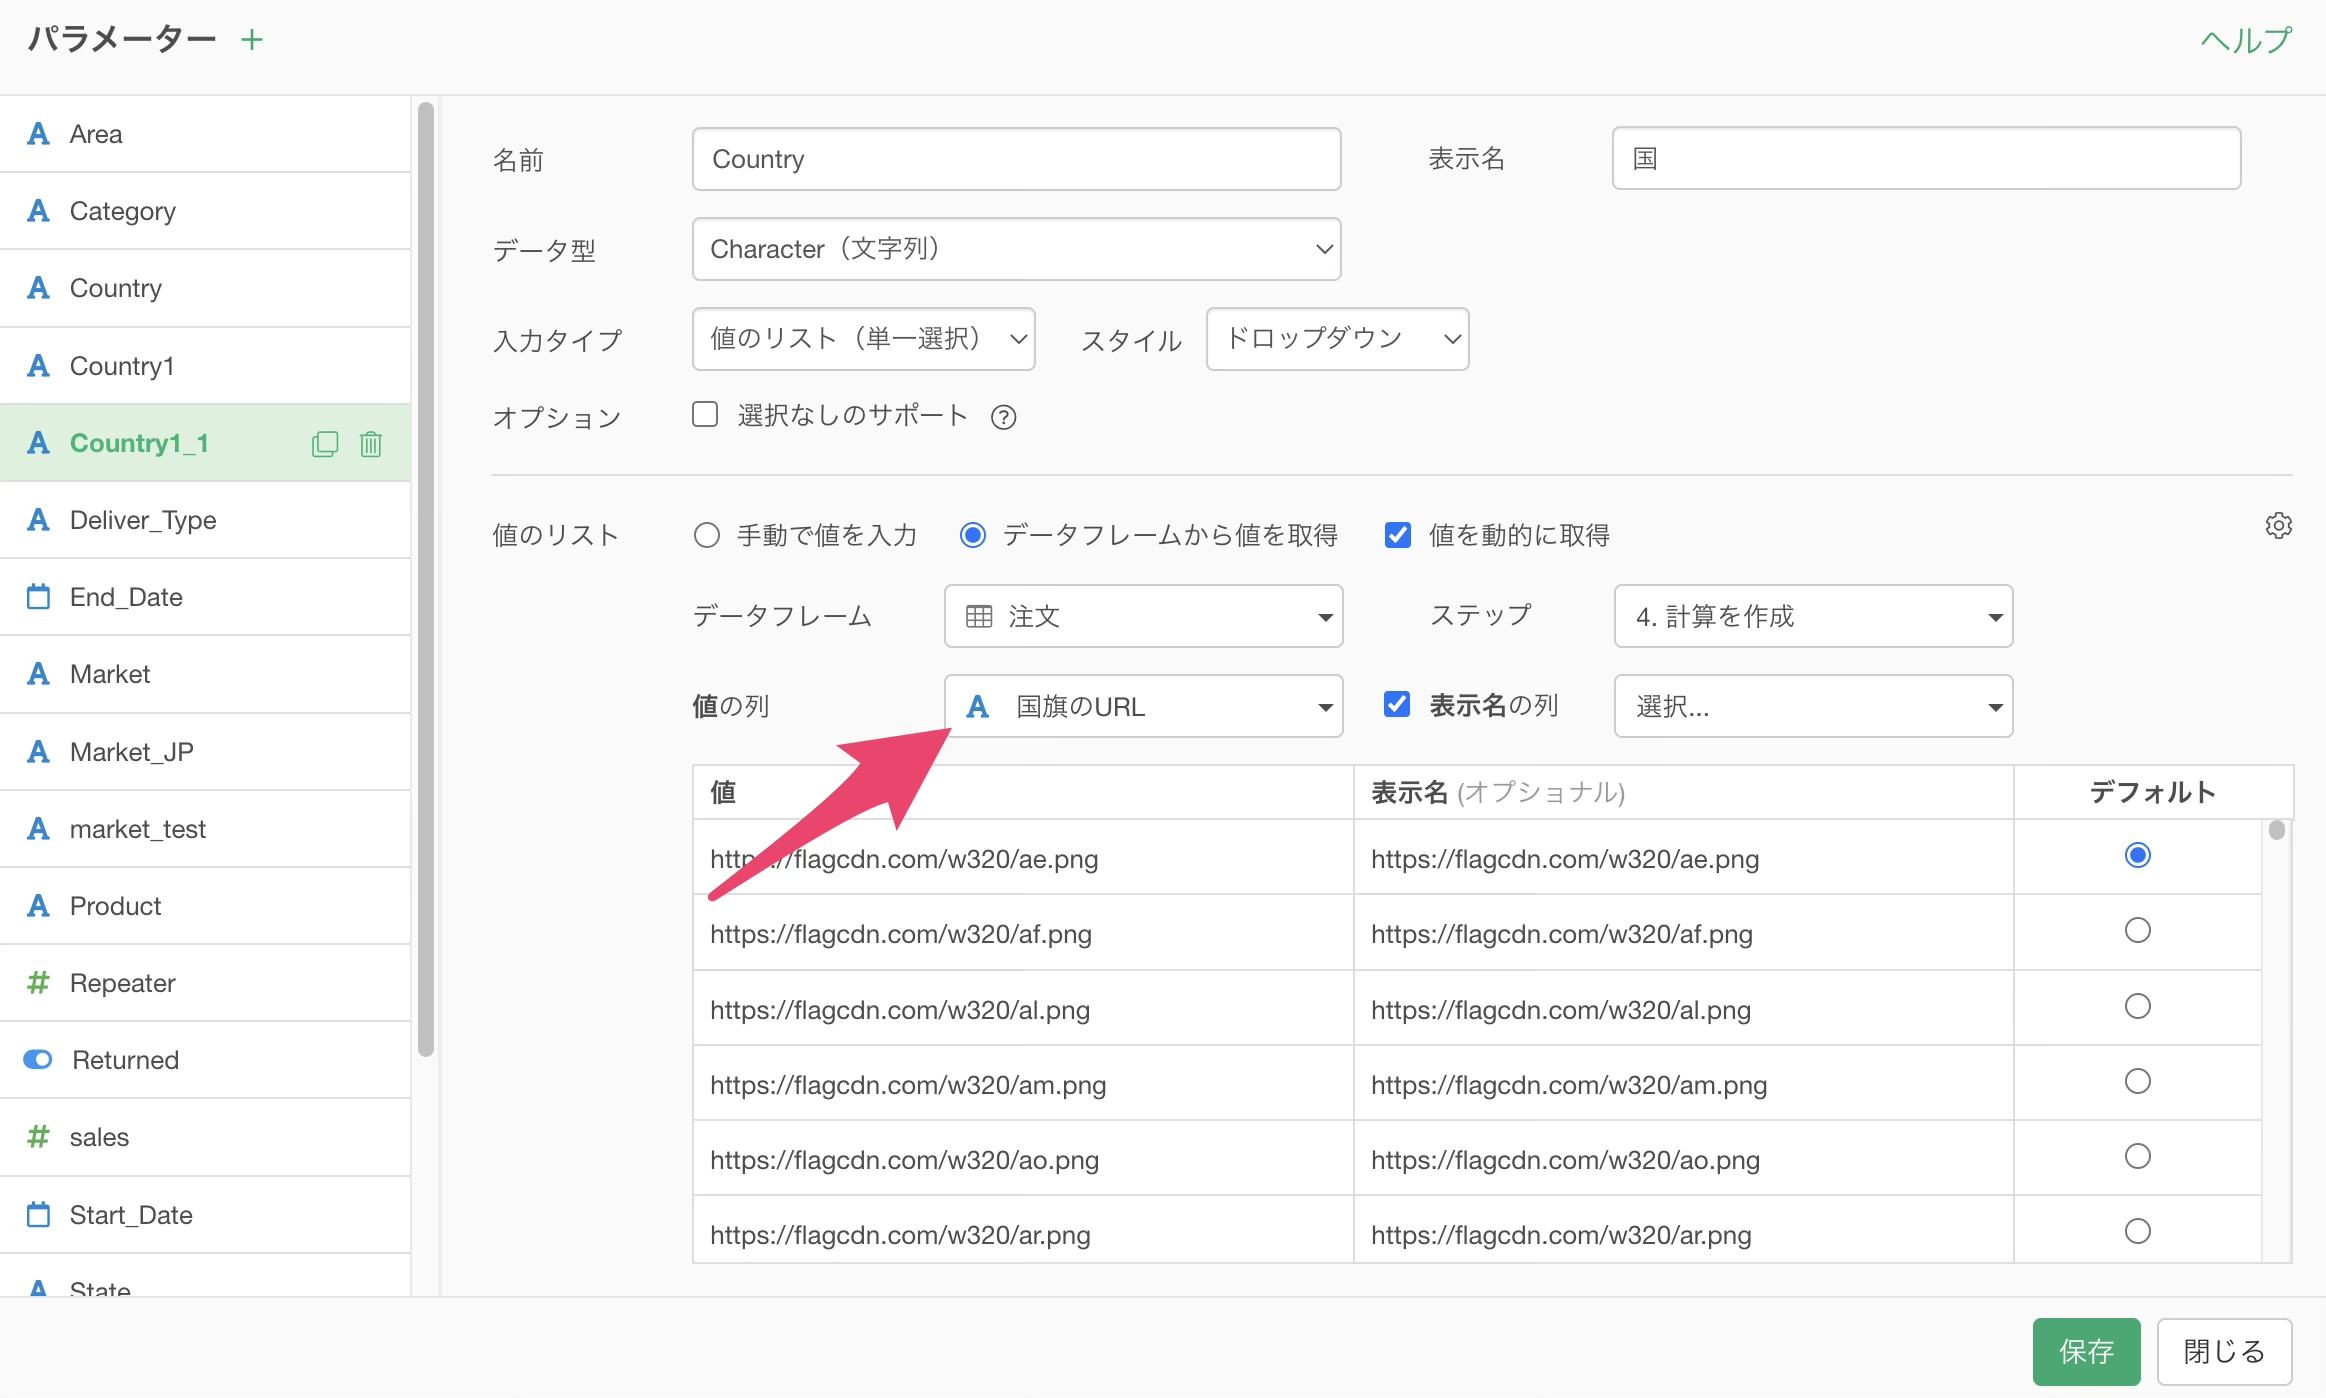2326x1398 pixels.
Task: Select the Country parameter in list
Action: coord(205,288)
